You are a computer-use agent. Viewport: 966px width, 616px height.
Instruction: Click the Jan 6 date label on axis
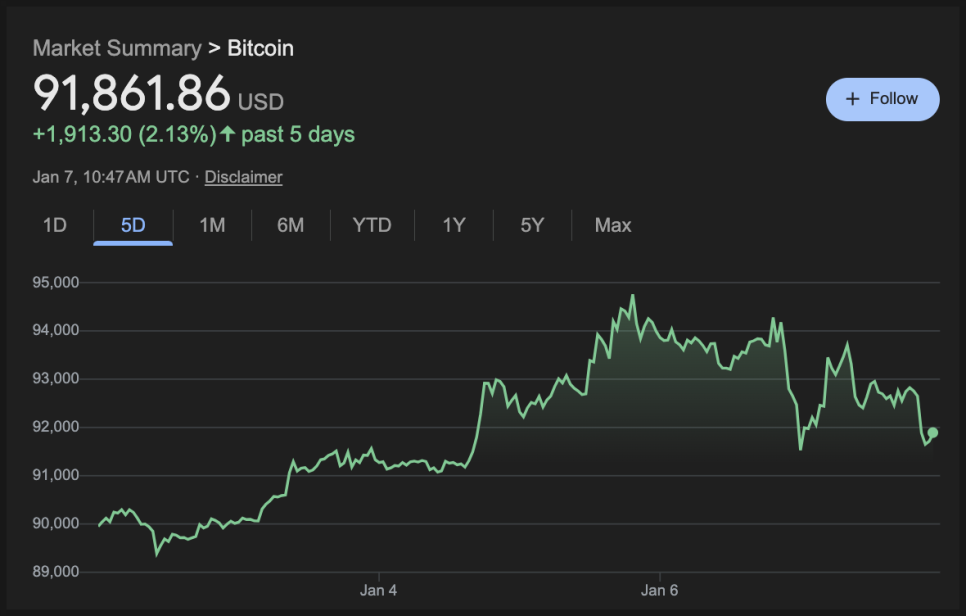tap(659, 591)
